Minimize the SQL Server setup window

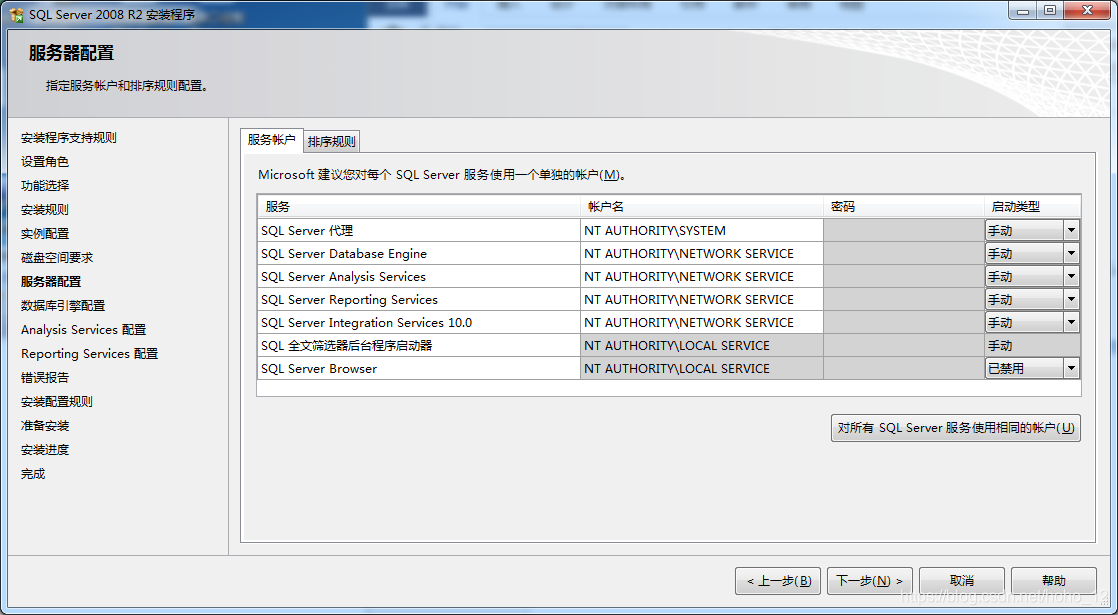click(x=1023, y=10)
